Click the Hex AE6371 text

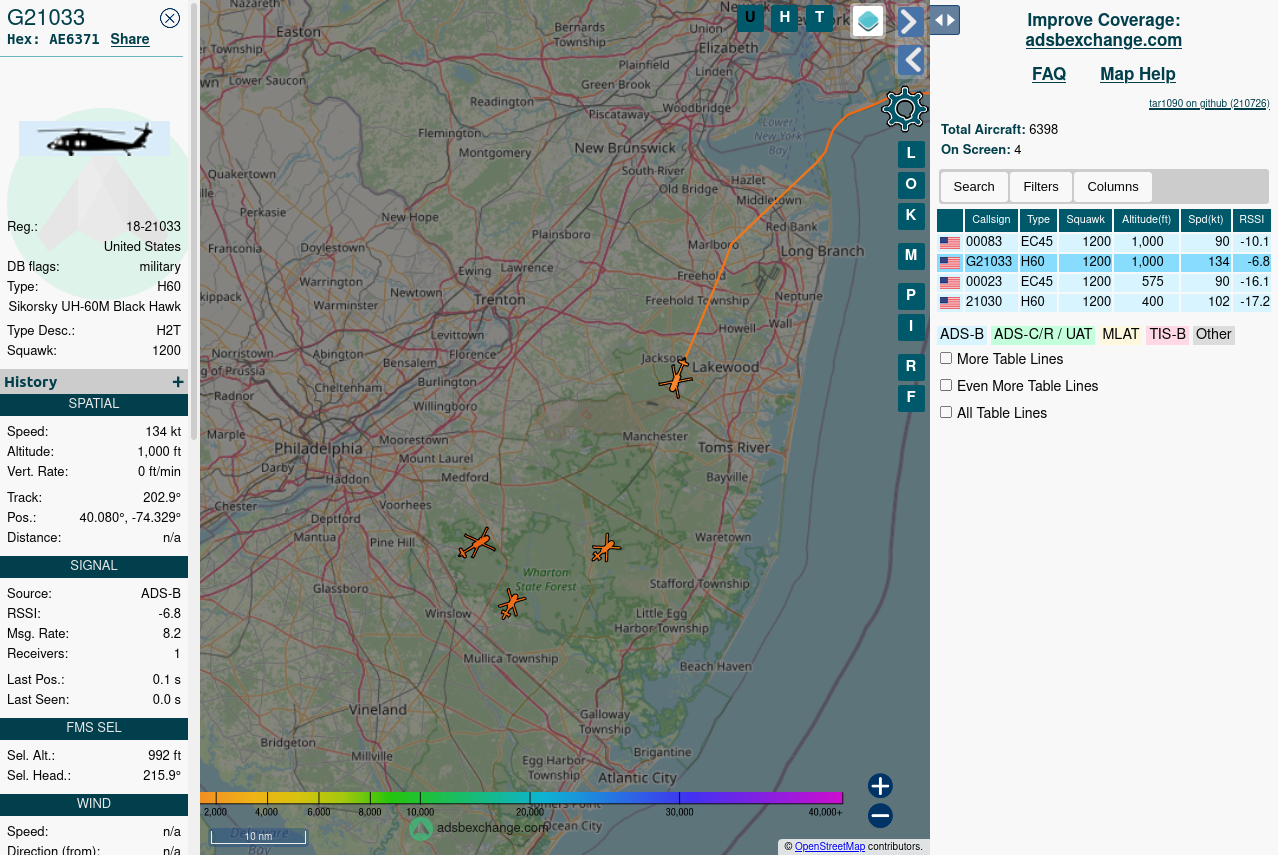pos(53,40)
